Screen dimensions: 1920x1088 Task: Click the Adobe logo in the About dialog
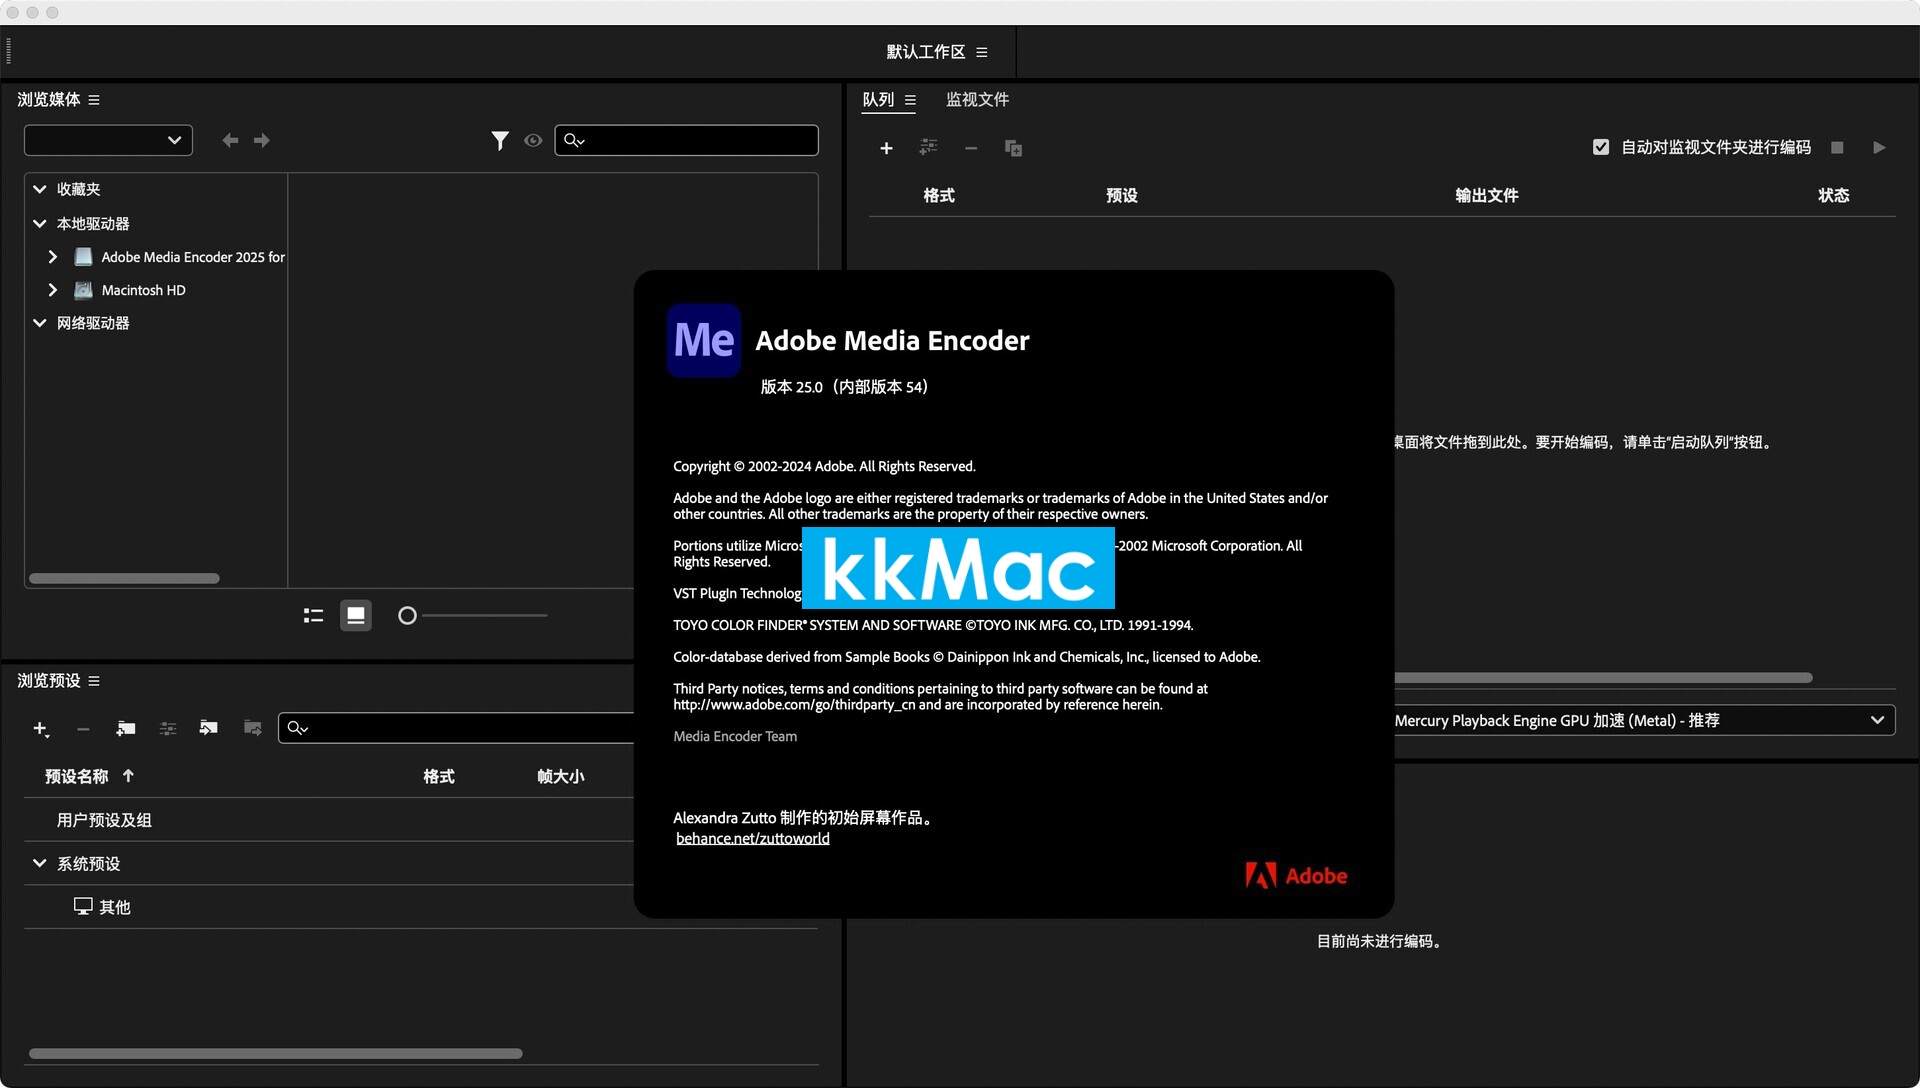(x=1296, y=876)
